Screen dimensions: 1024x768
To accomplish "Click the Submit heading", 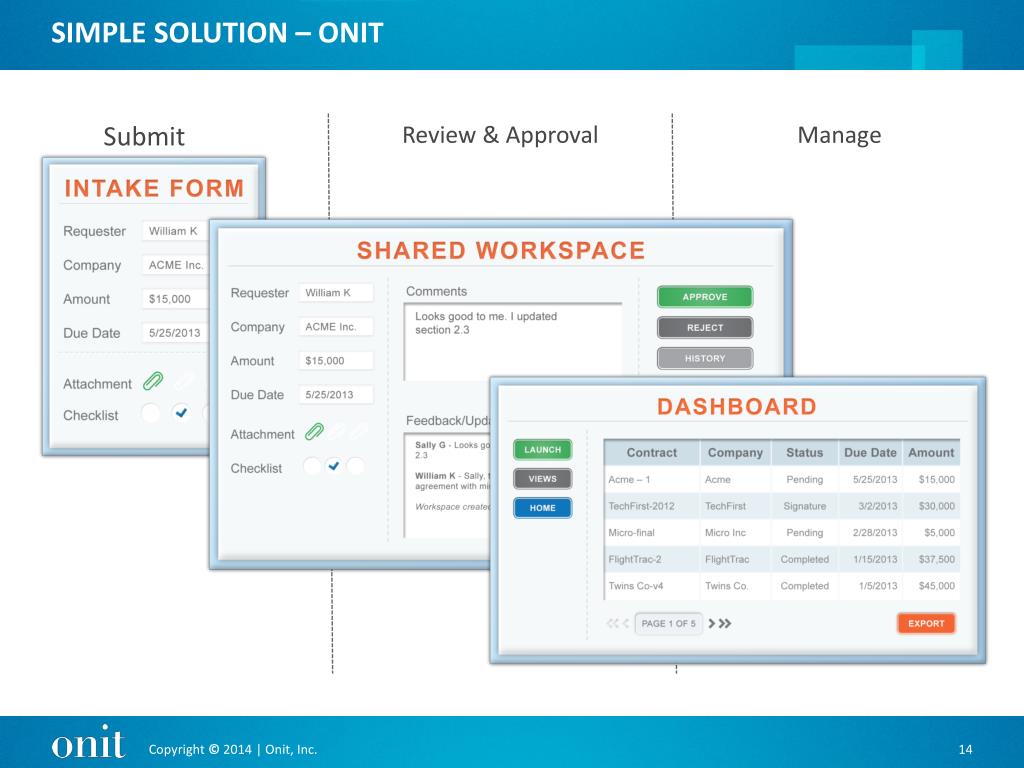I will click(144, 136).
